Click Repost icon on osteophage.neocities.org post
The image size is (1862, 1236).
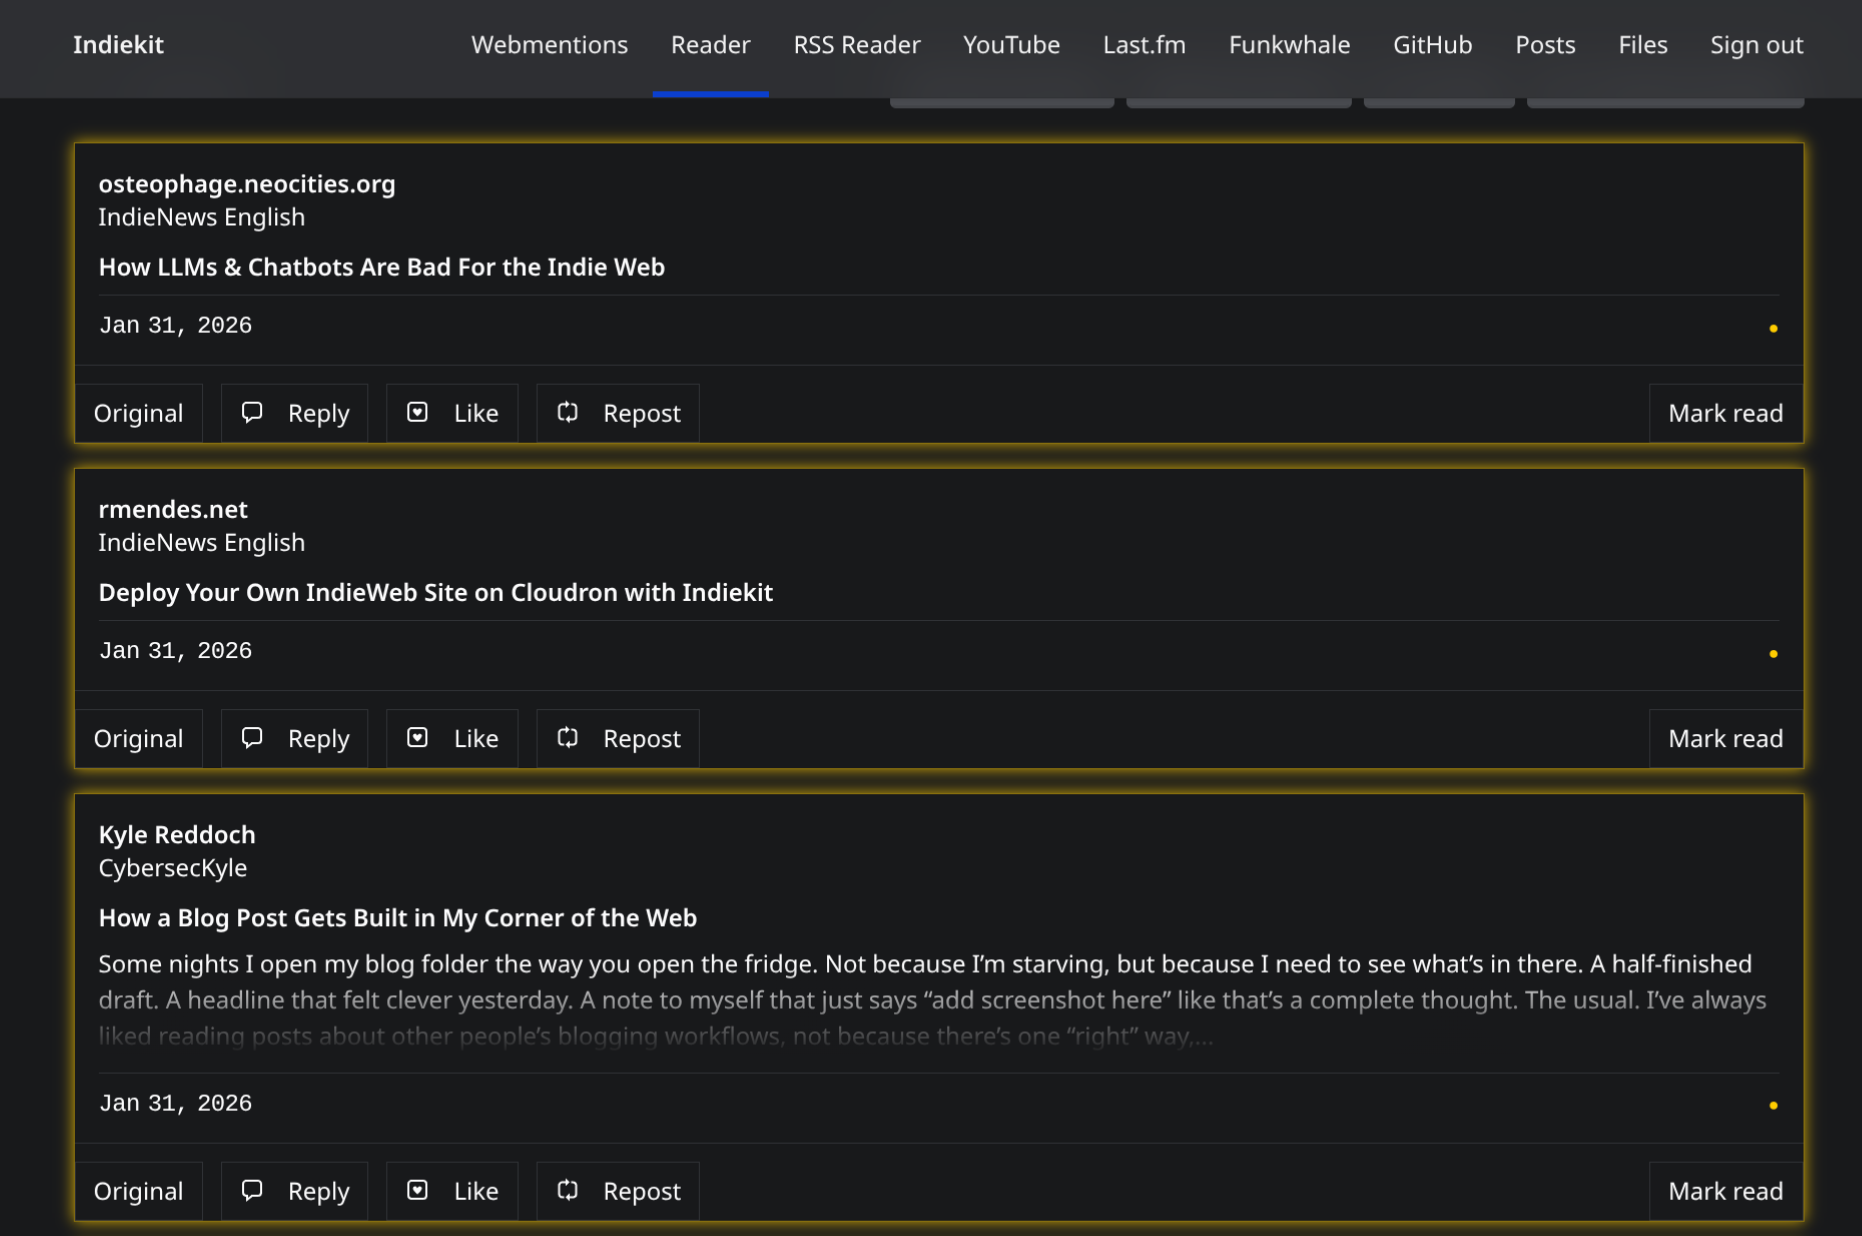568,413
